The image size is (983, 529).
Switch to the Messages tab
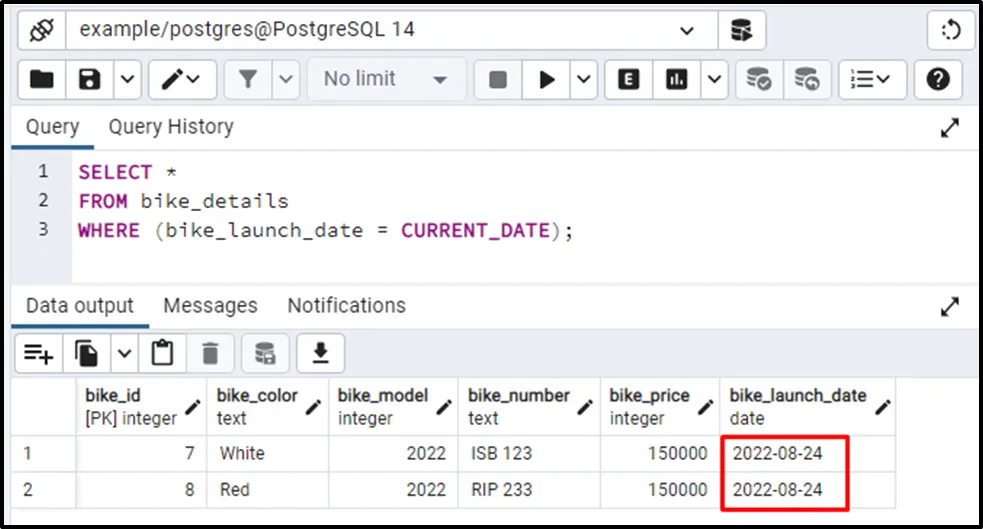point(210,305)
